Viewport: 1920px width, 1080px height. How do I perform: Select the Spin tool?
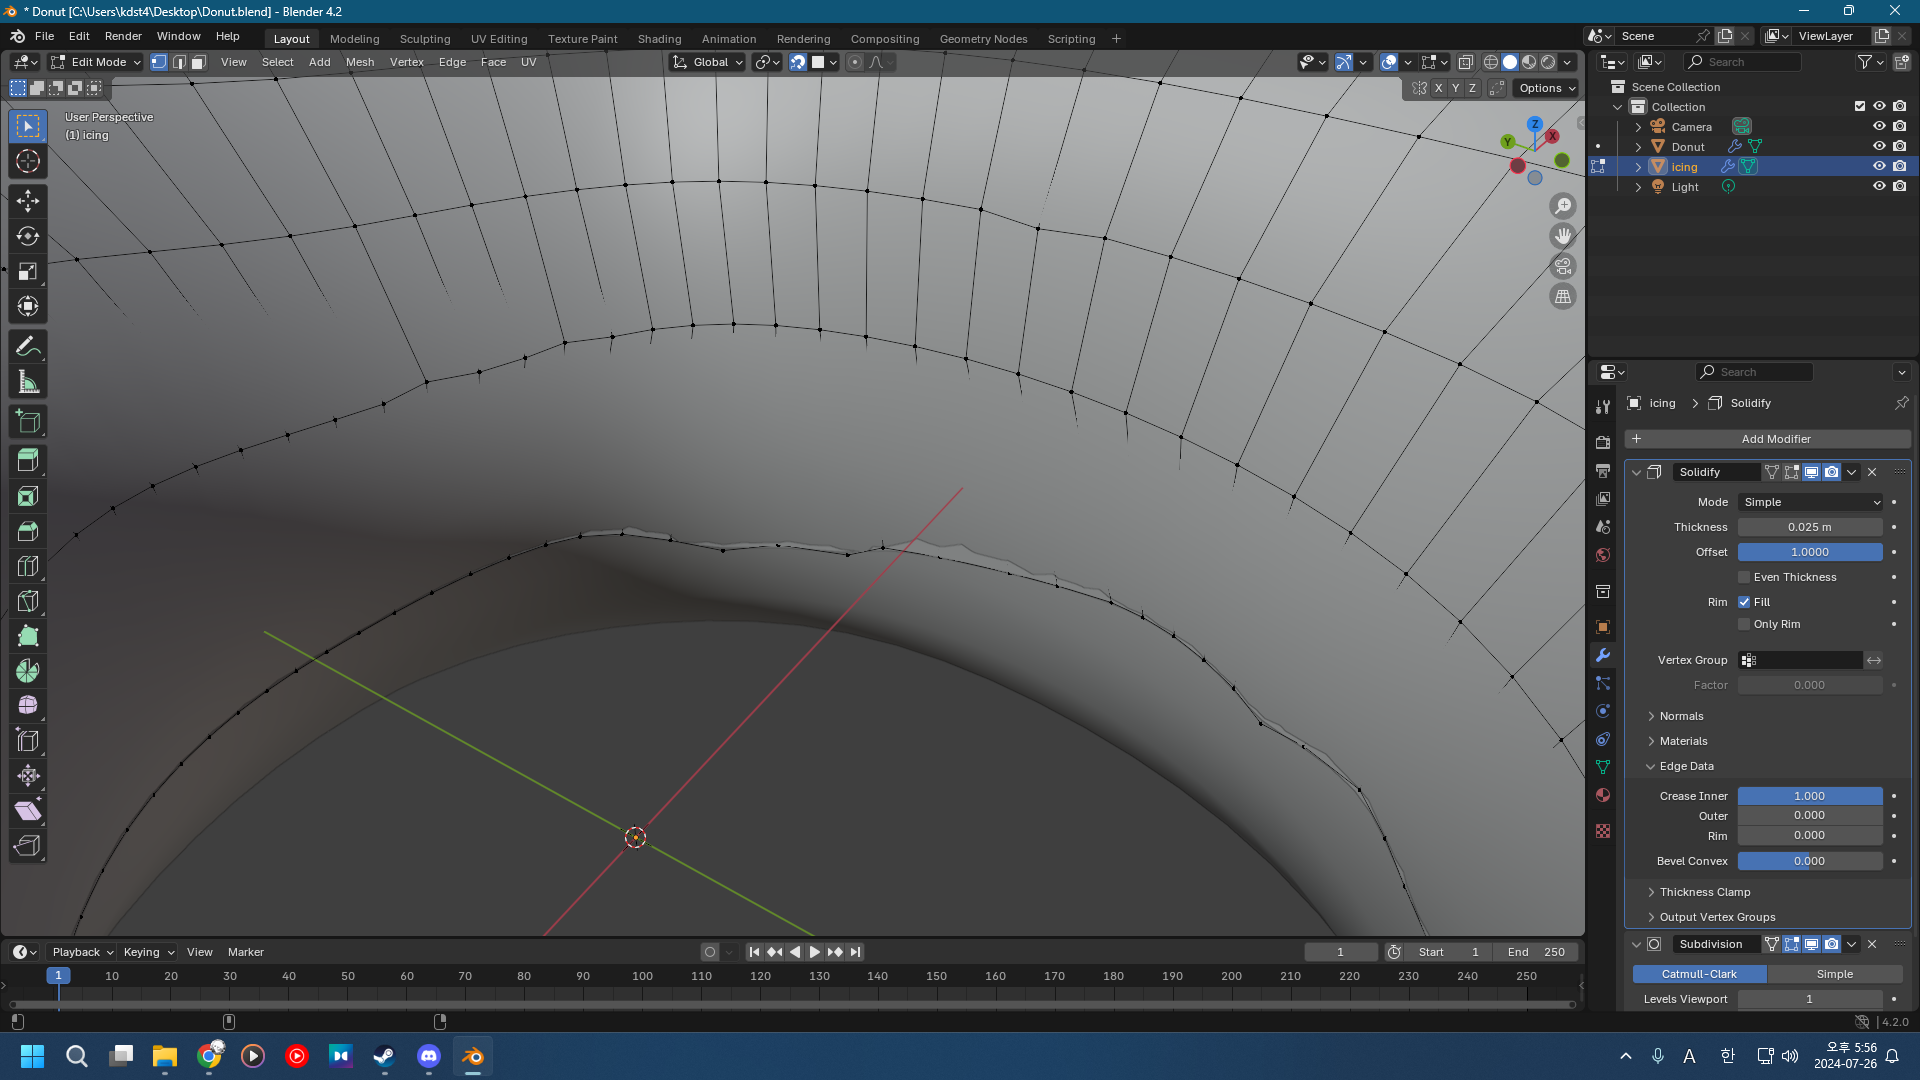pos(28,671)
